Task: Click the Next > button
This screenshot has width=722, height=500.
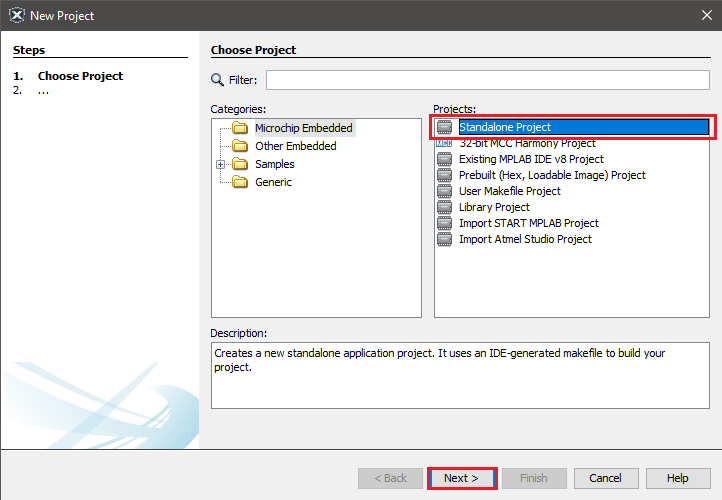Action: 462,478
